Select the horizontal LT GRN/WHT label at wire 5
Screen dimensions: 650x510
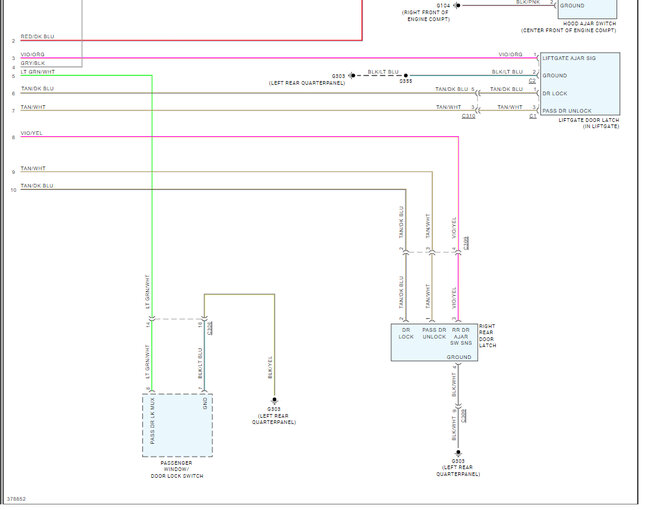coord(38,72)
